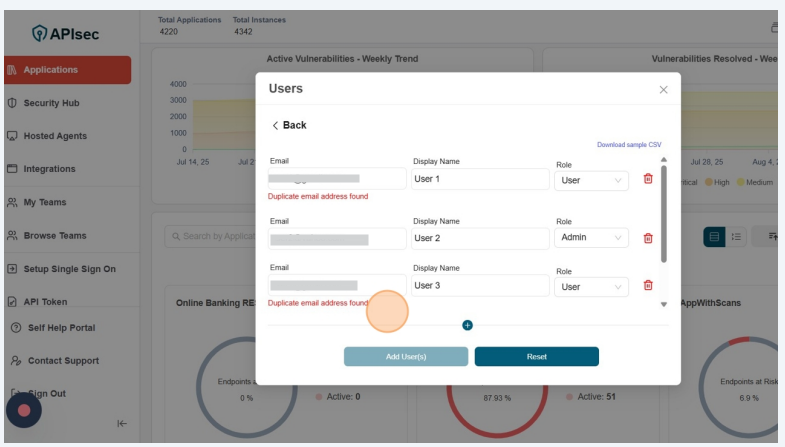Viewport: 785px width, 447px height.
Task: Open My Teams in sidebar
Action: (x=45, y=202)
